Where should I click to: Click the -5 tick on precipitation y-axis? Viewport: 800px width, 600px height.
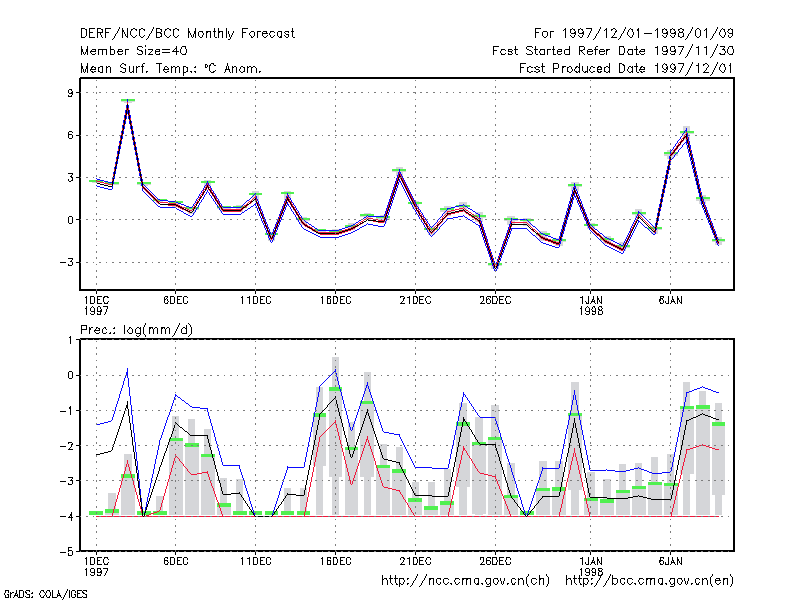pyautogui.click(x=66, y=552)
